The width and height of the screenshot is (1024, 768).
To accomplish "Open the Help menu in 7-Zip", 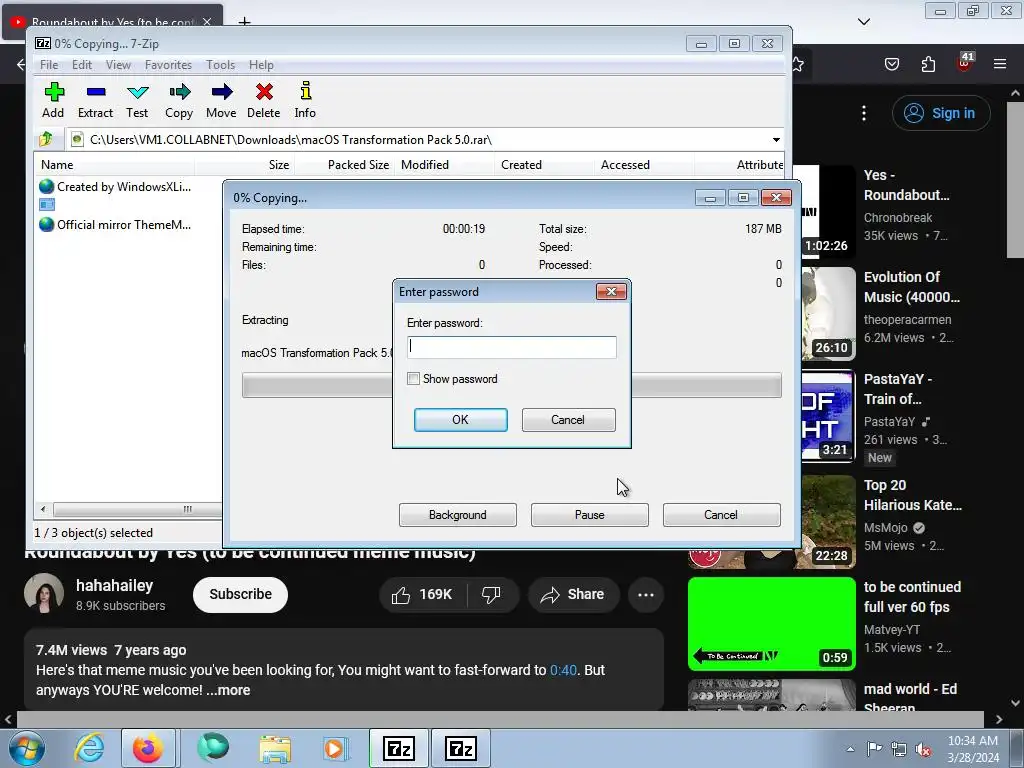I will [x=261, y=65].
